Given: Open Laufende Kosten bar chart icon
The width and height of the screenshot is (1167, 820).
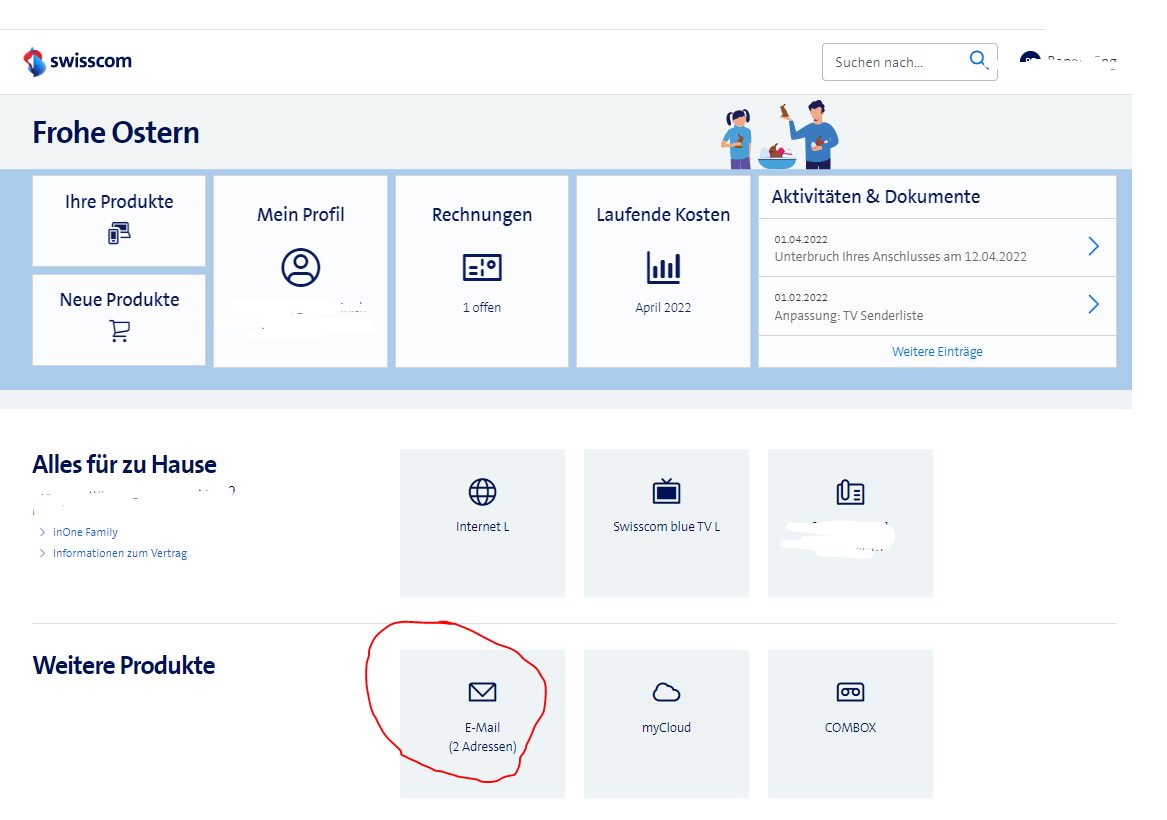Looking at the screenshot, I should pyautogui.click(x=663, y=267).
